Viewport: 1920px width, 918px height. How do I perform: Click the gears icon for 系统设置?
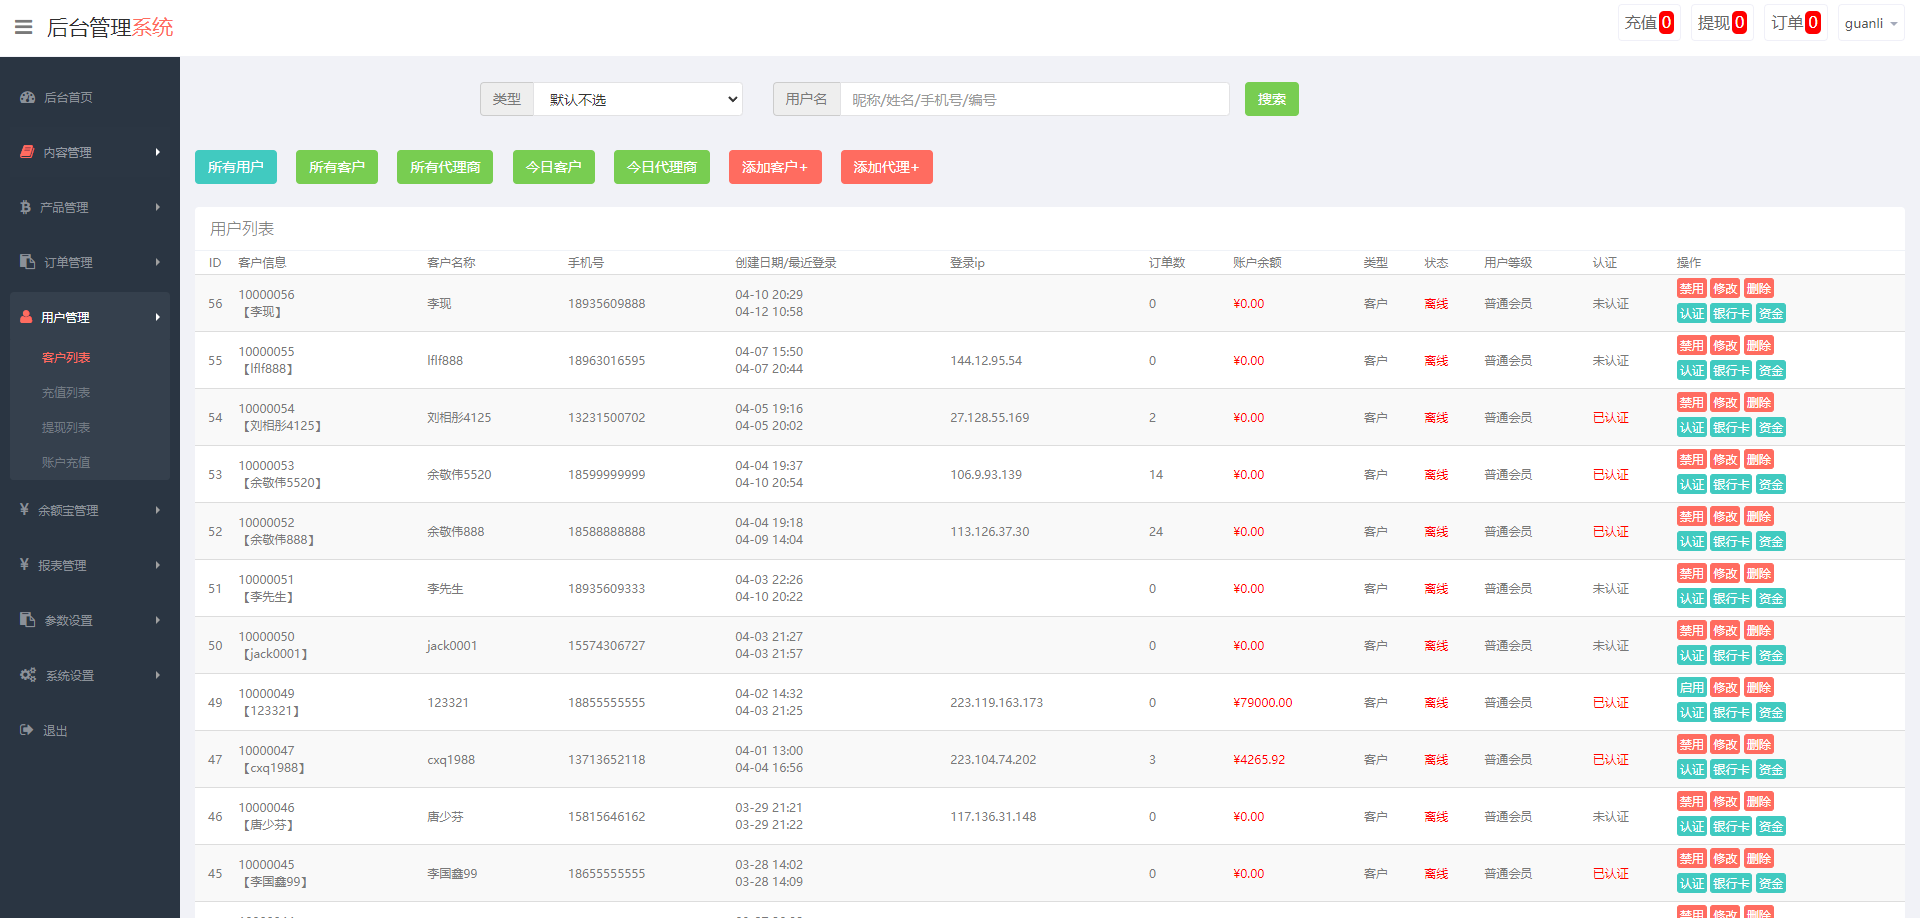[x=28, y=675]
